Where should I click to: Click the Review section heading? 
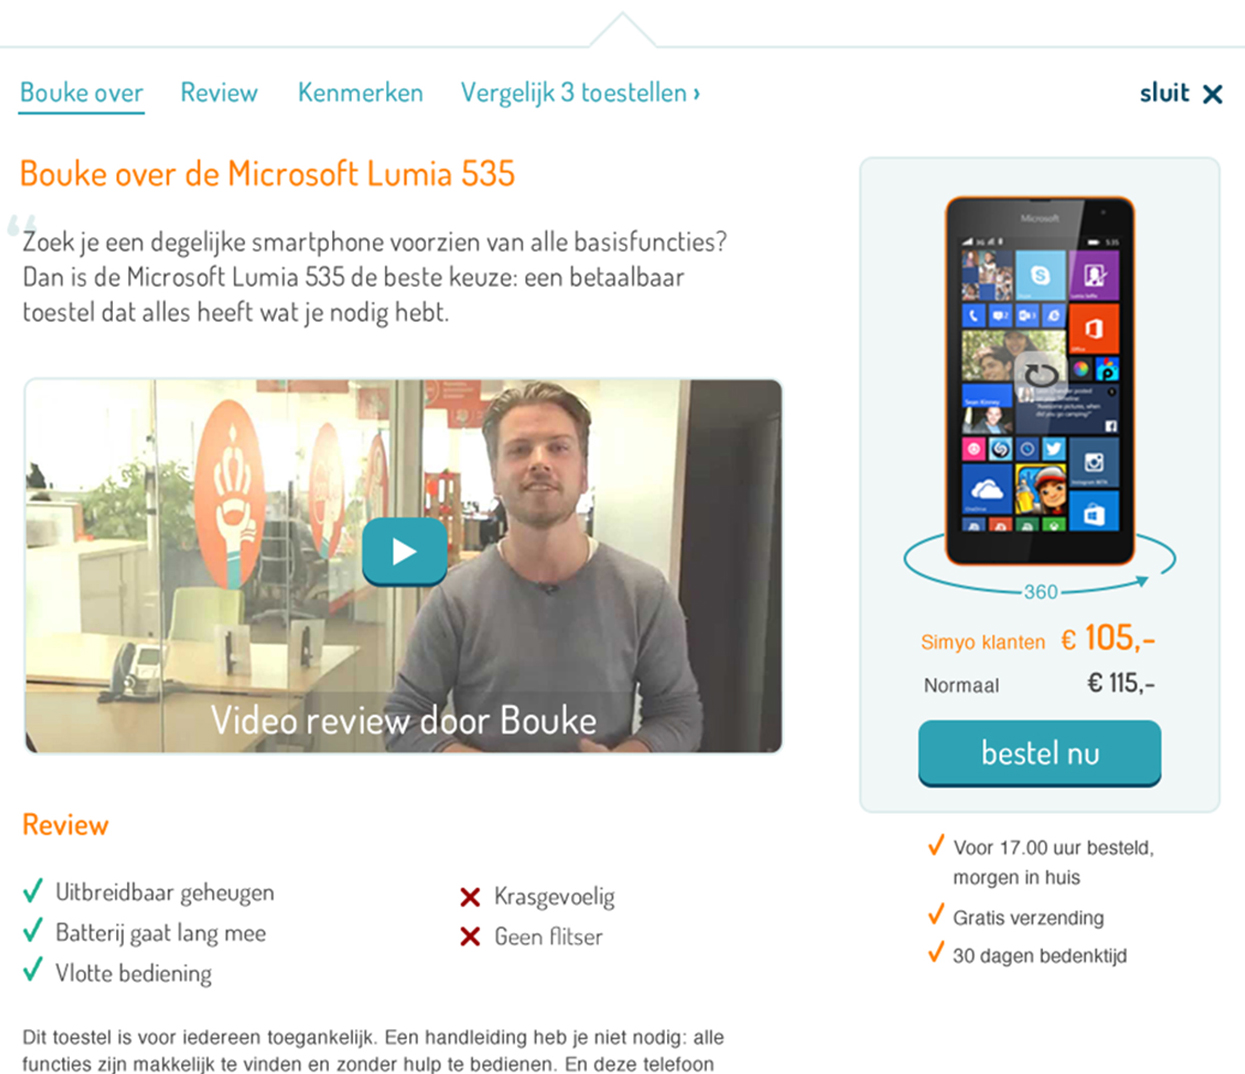click(x=66, y=825)
